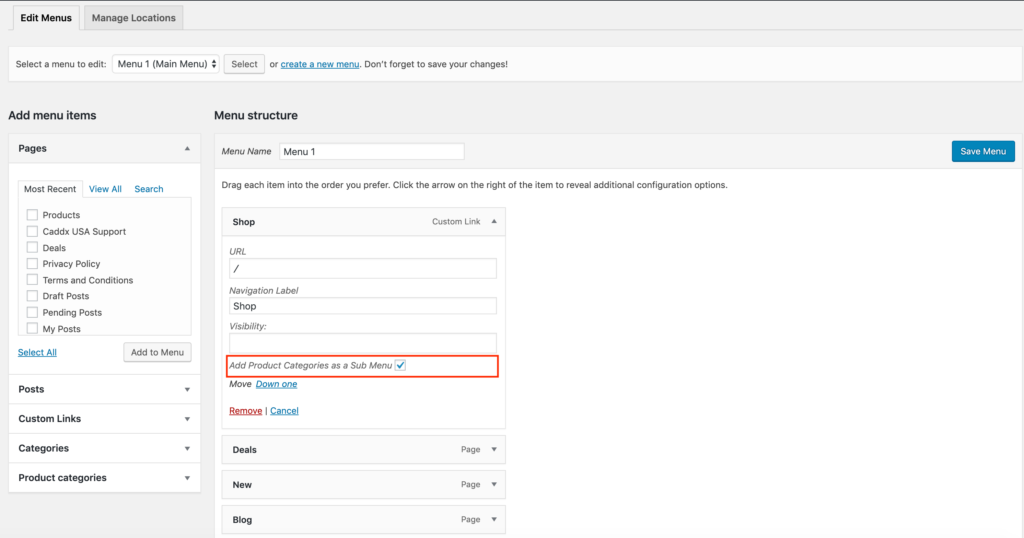
Task: Click the Add to Menu button
Action: click(157, 352)
